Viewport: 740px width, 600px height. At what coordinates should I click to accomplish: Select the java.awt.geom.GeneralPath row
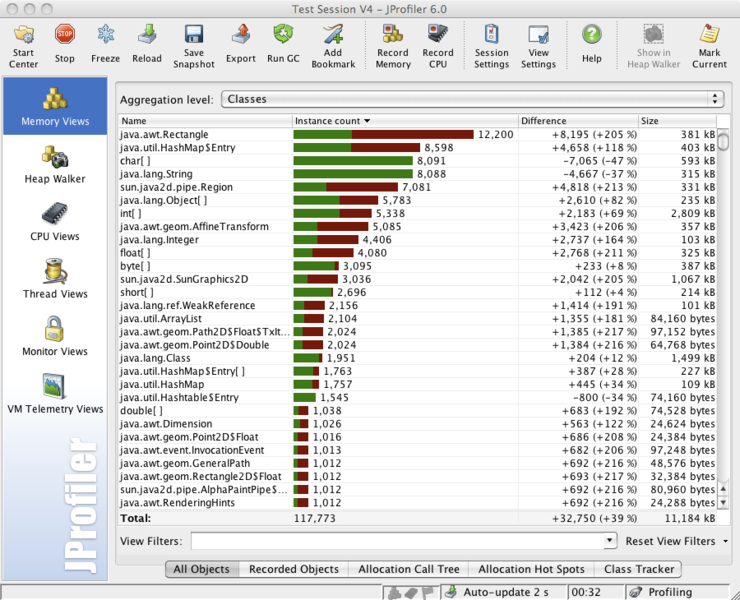(x=418, y=464)
